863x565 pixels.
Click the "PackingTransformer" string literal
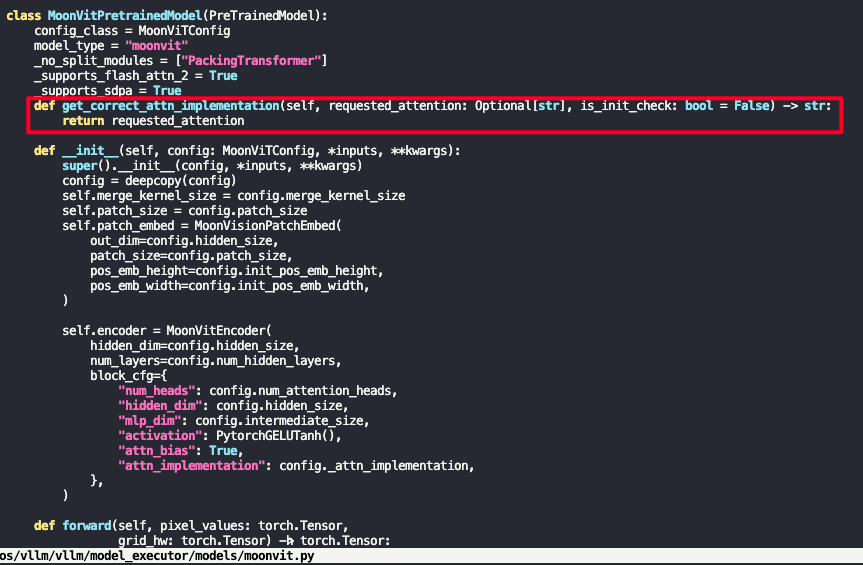tap(252, 60)
